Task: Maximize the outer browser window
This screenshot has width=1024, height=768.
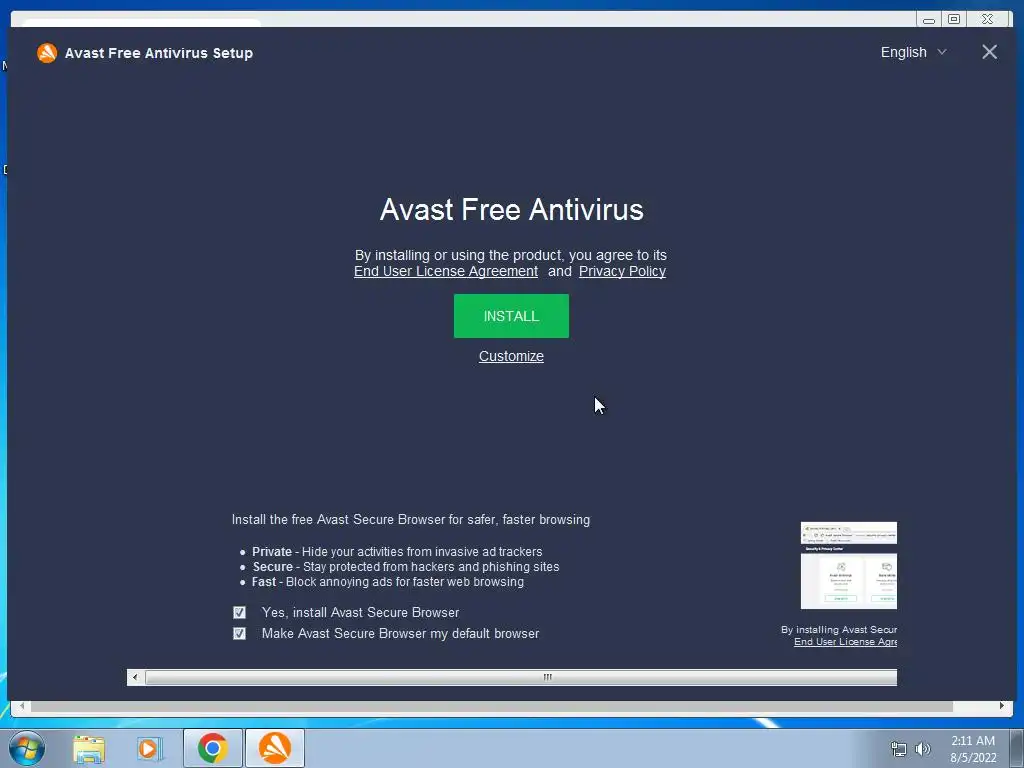Action: tap(954, 20)
